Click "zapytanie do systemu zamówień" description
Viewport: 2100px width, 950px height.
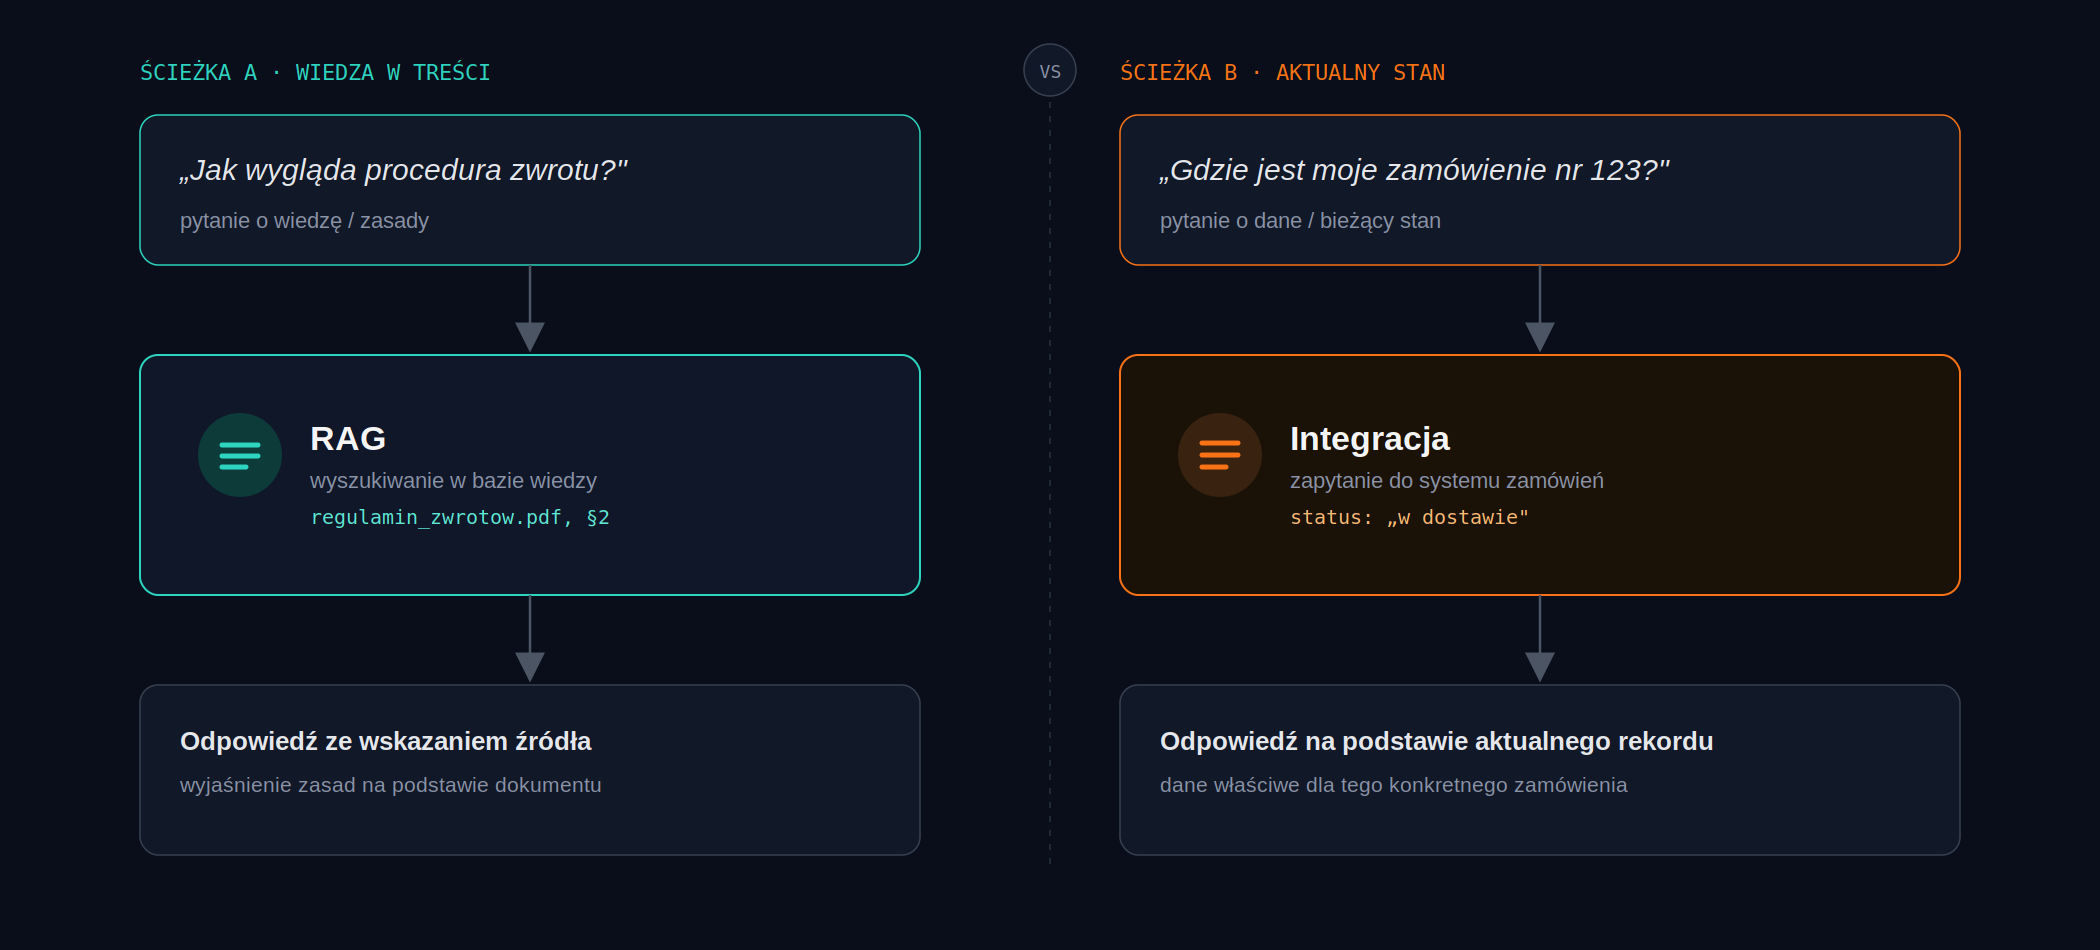click(x=1447, y=481)
